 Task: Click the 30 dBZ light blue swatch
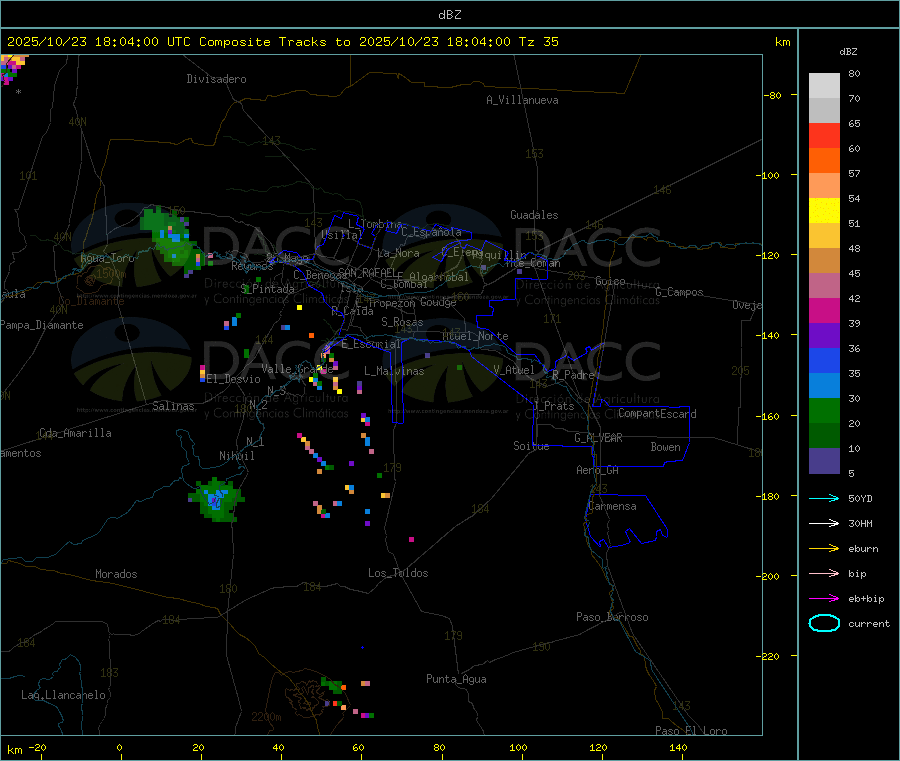coord(824,386)
